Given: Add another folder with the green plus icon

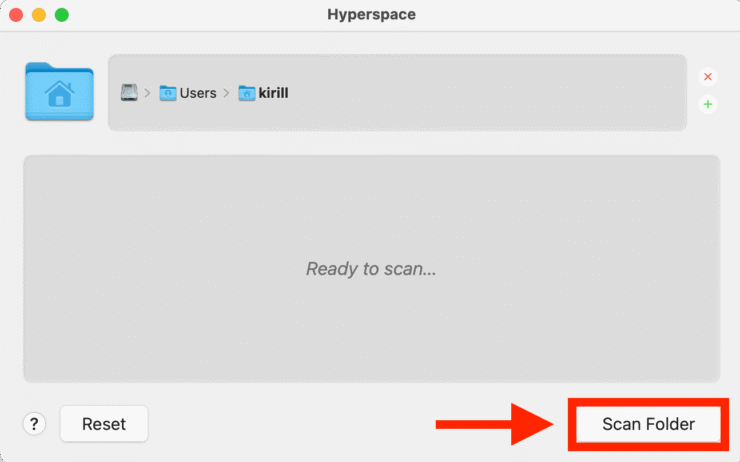Looking at the screenshot, I should 707,104.
